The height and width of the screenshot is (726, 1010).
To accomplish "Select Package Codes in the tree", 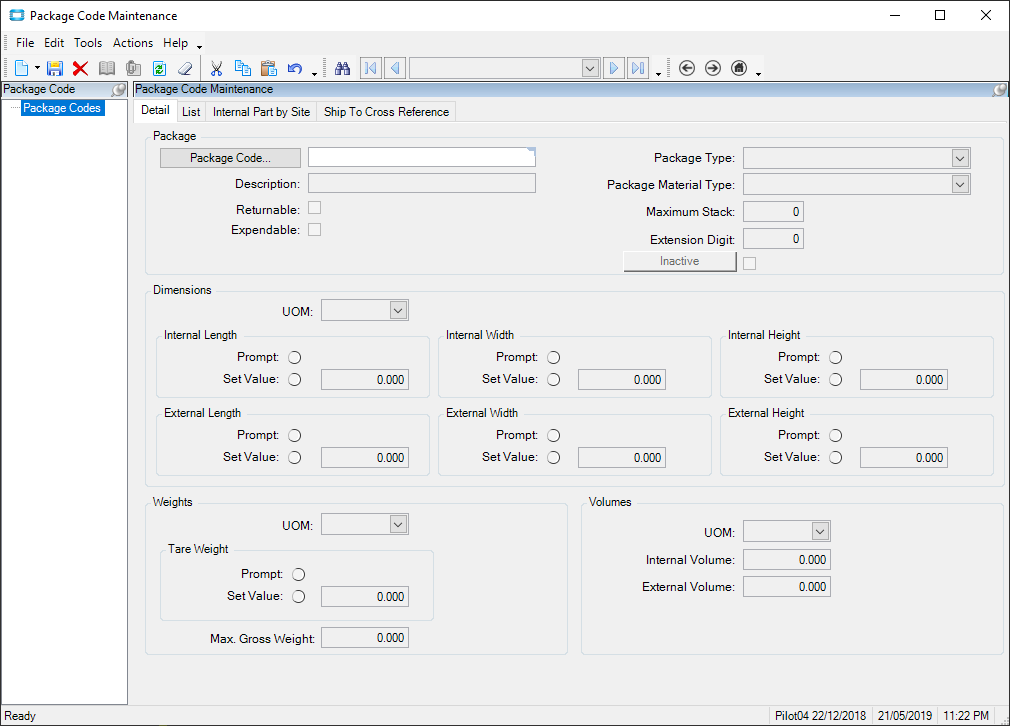I will 62,108.
